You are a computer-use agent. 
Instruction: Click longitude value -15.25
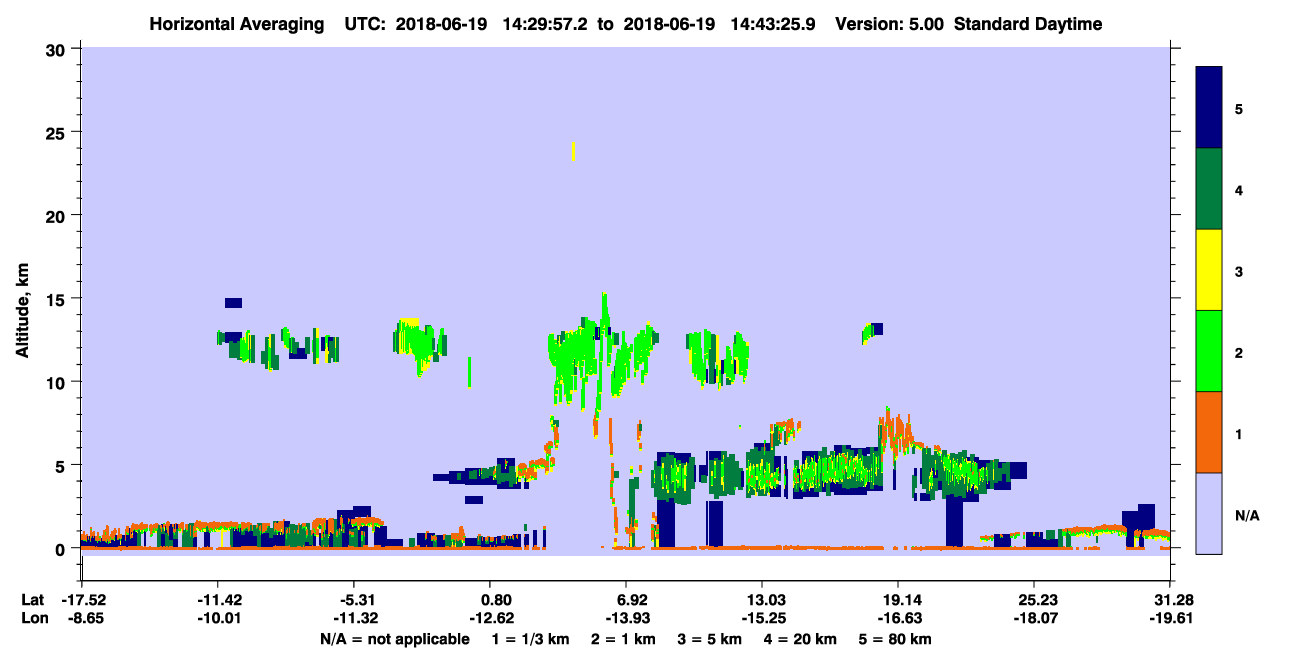tap(763, 618)
